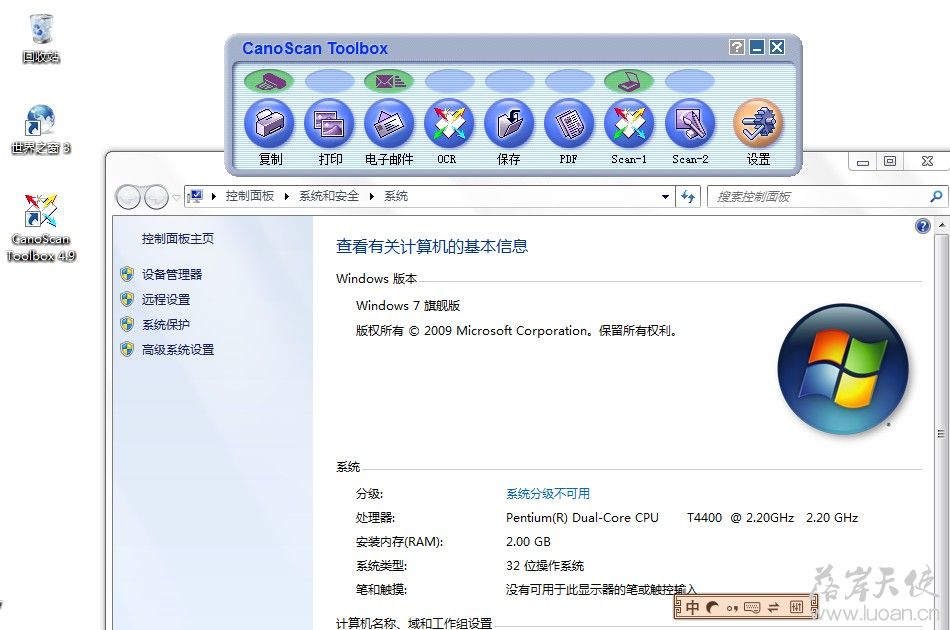
Task: Refresh the Control Panel address bar
Action: (688, 196)
